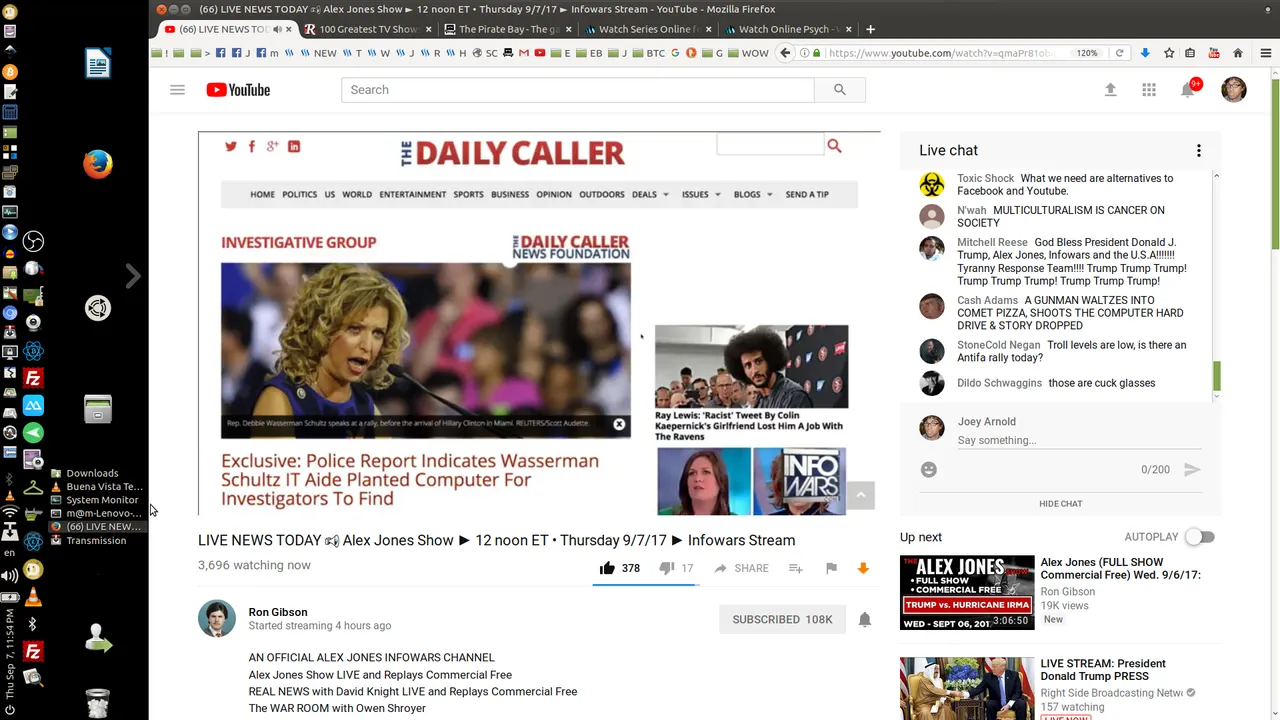Open the LibreOffice Writer desktop icon
The image size is (1280, 720).
[97, 64]
